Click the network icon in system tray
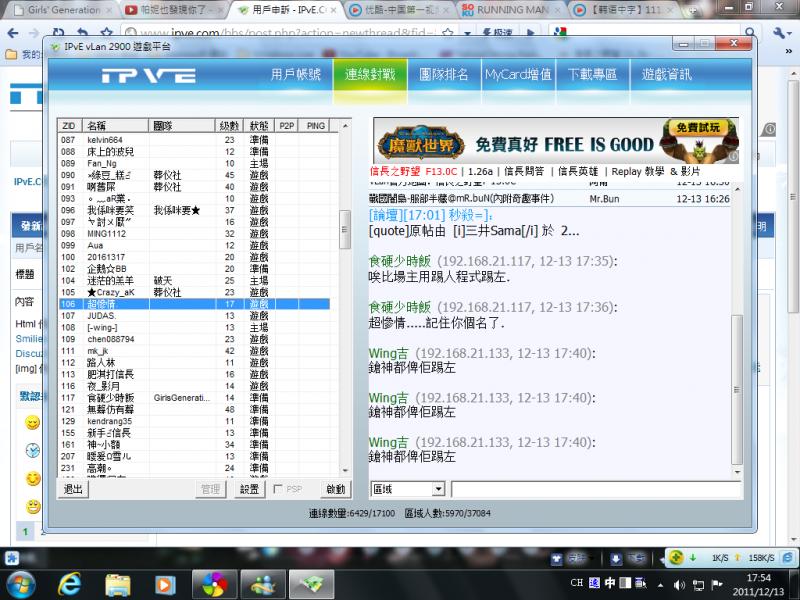 click(x=698, y=585)
